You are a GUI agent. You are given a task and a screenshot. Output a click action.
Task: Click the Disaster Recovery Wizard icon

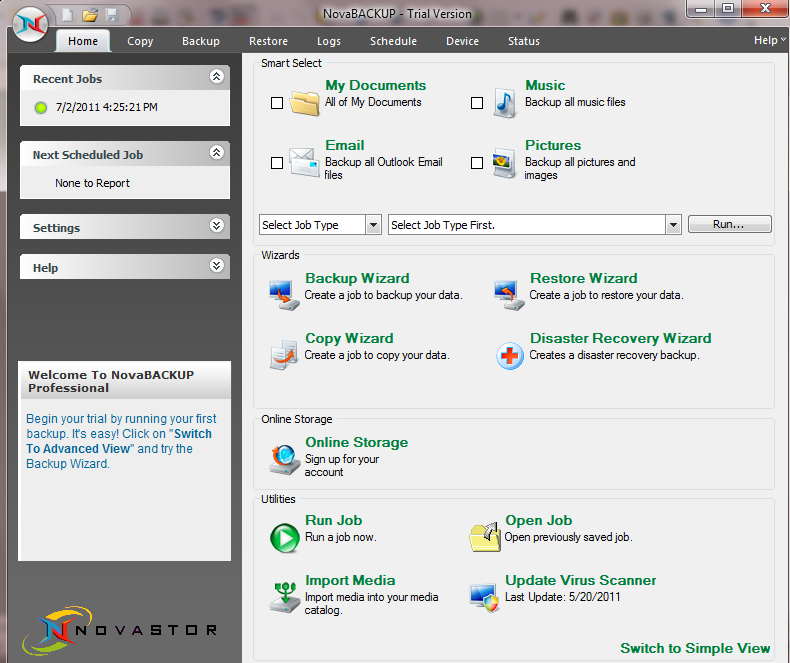(x=510, y=355)
